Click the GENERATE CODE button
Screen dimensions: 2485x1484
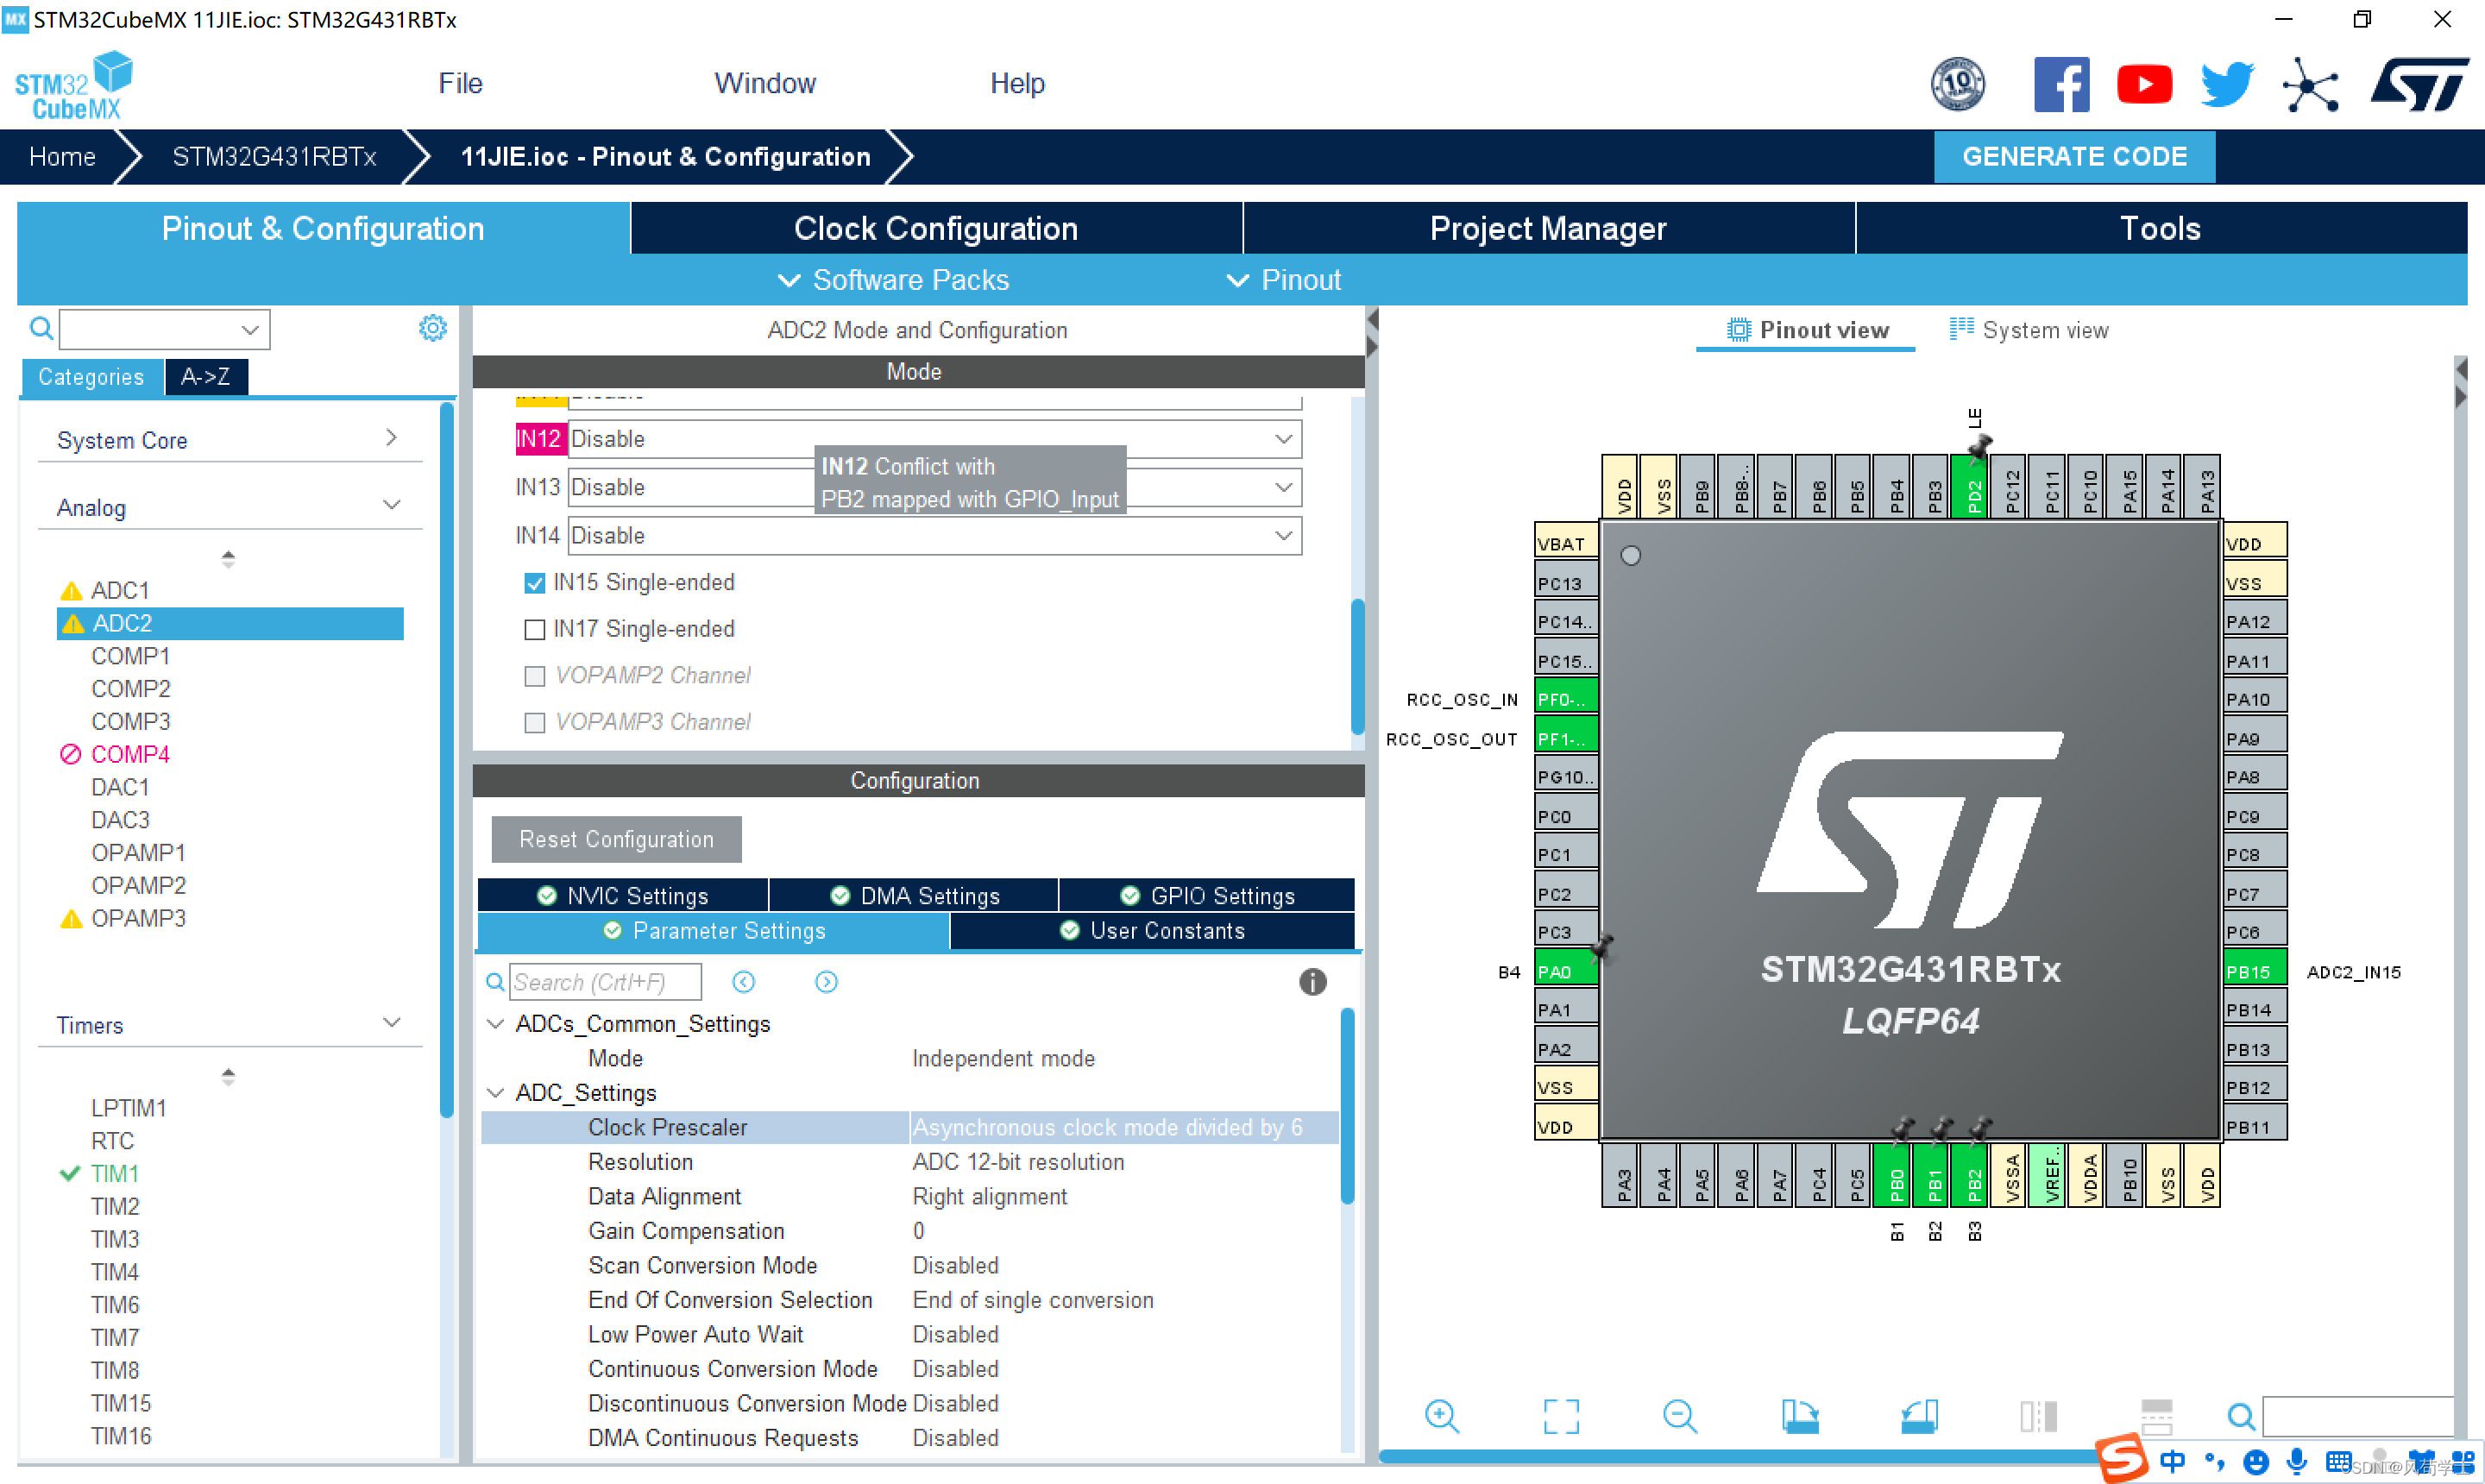[x=2073, y=157]
